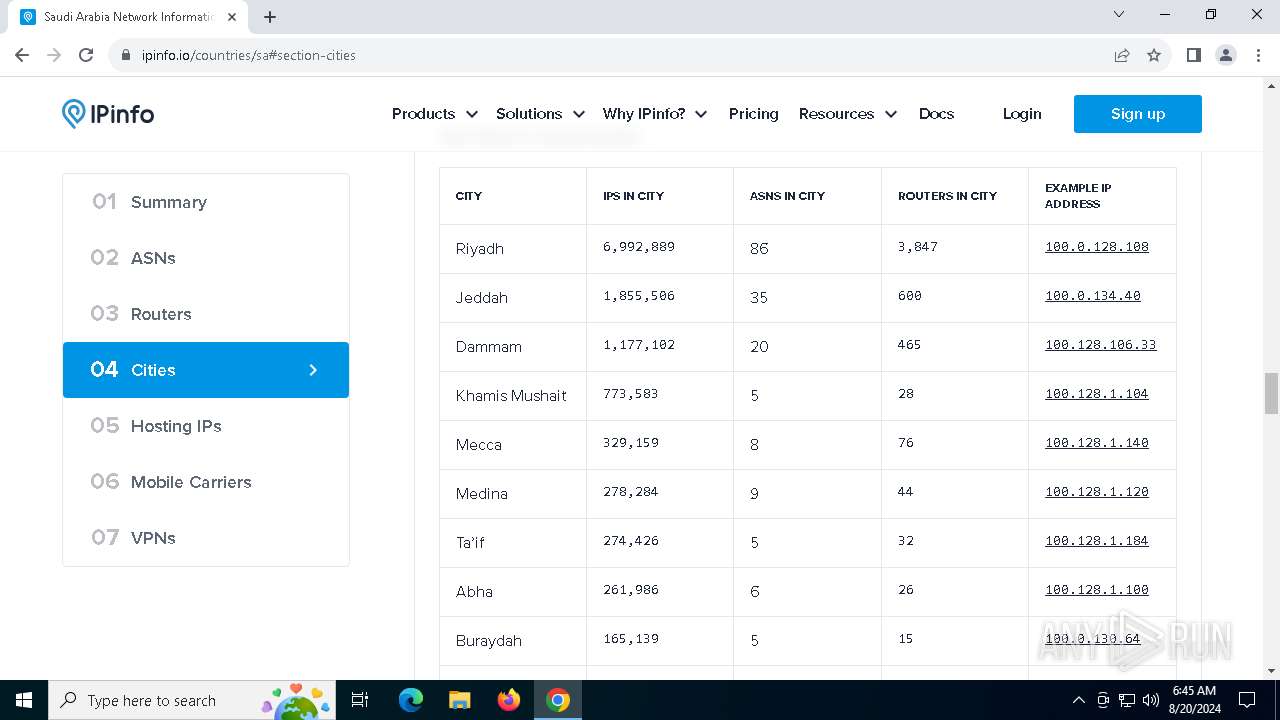This screenshot has height=720, width=1280.
Task: Bookmark this page with the star icon
Action: tap(1154, 55)
